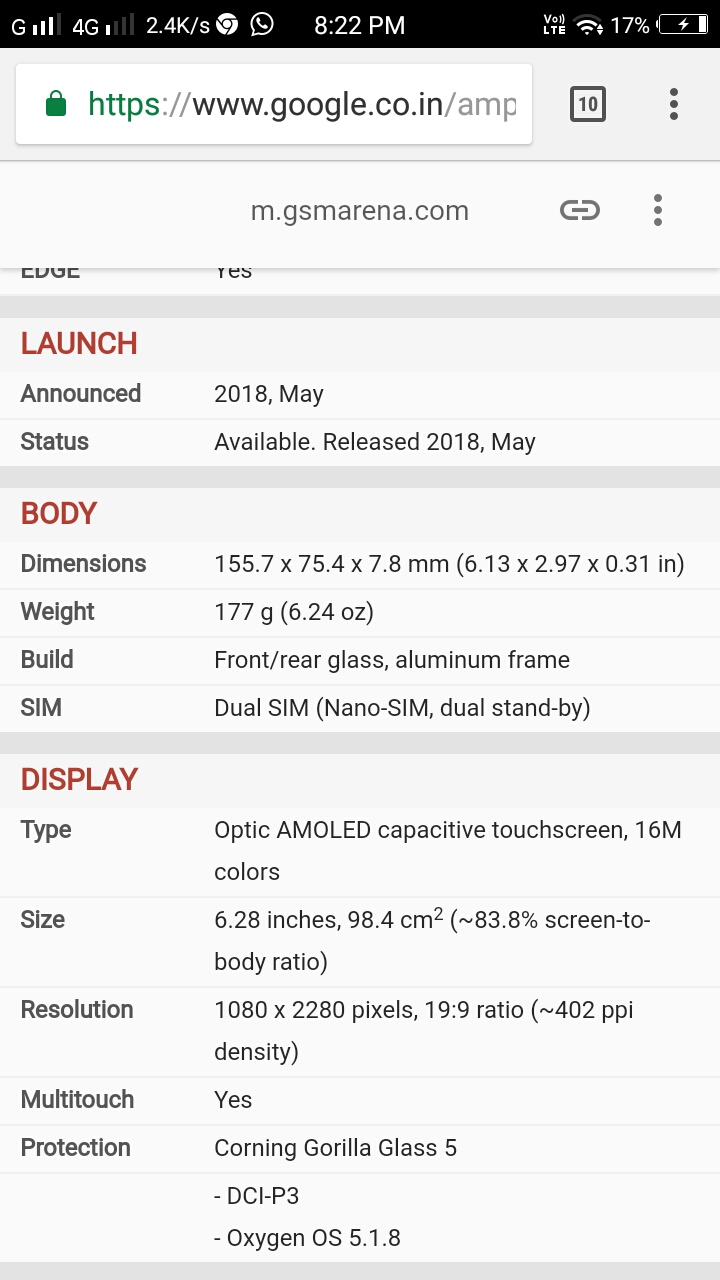Viewport: 720px width, 1280px height.
Task: Tap the m.gsmarena.com domain label
Action: pos(360,211)
